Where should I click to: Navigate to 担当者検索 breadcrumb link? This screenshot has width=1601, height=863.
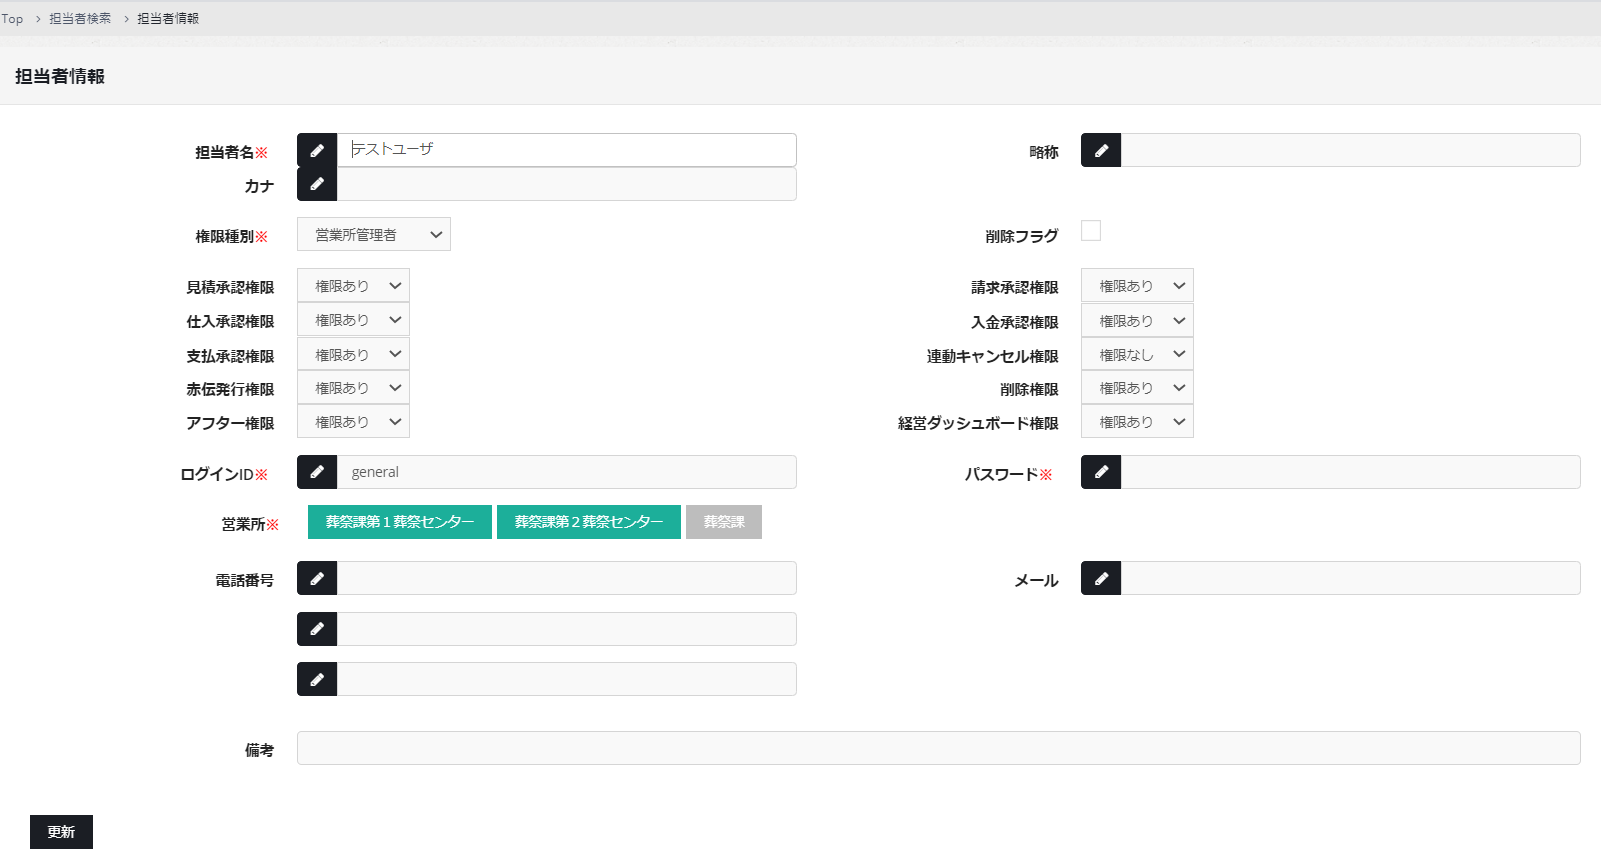[80, 18]
